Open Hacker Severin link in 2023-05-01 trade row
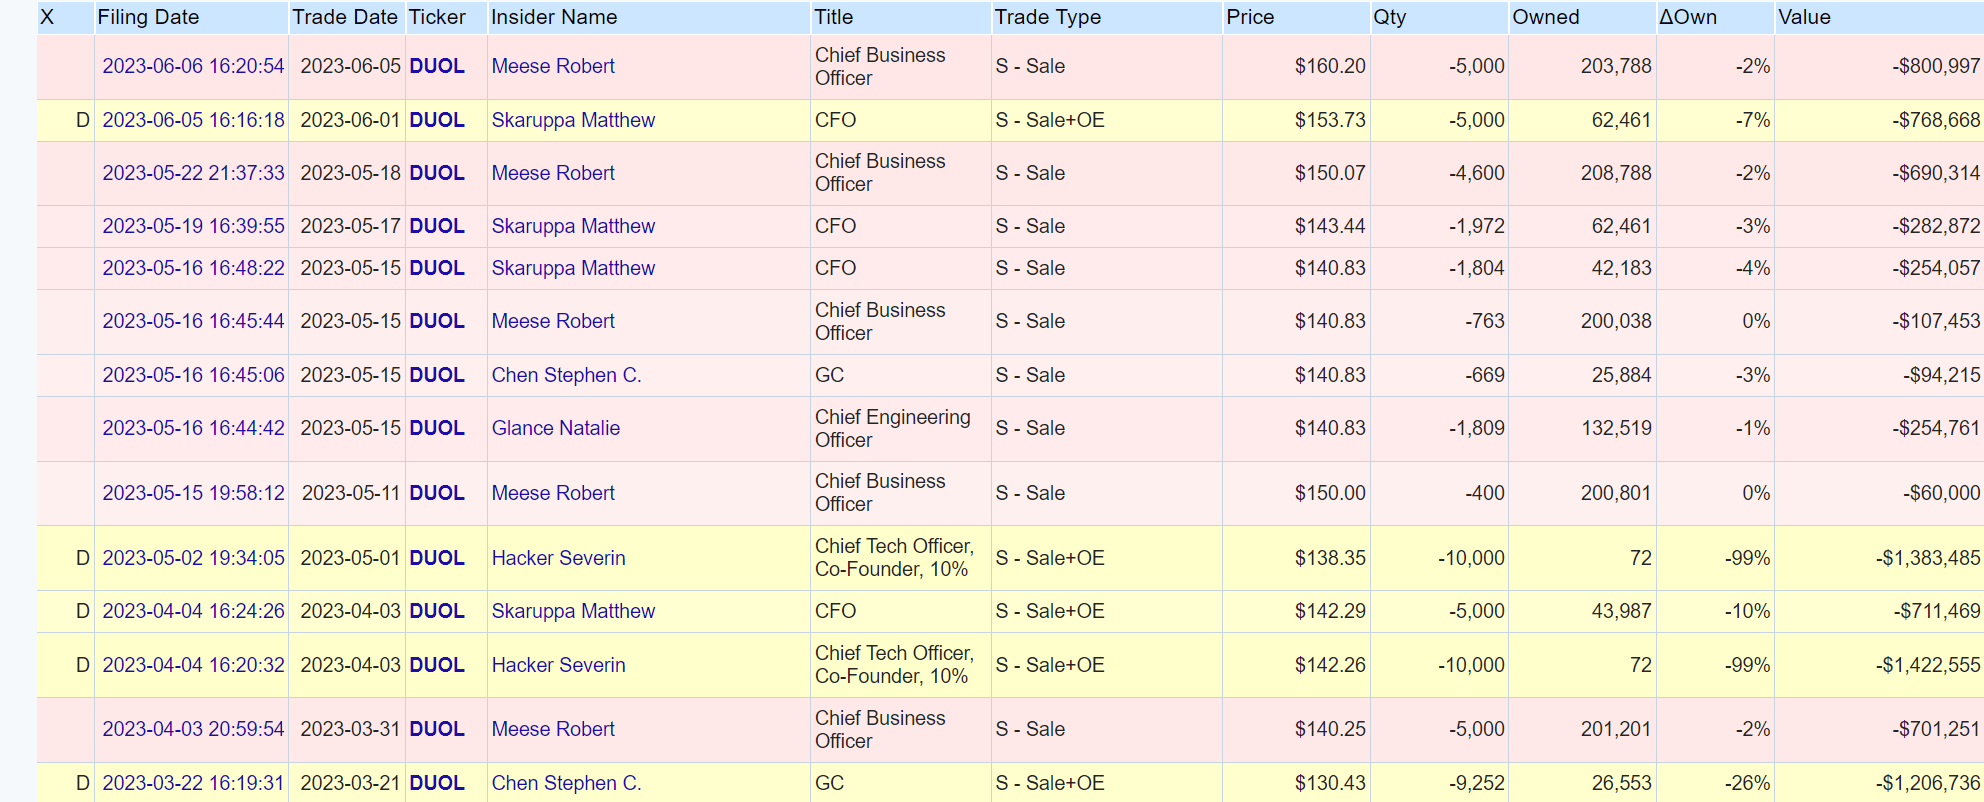 pos(558,558)
